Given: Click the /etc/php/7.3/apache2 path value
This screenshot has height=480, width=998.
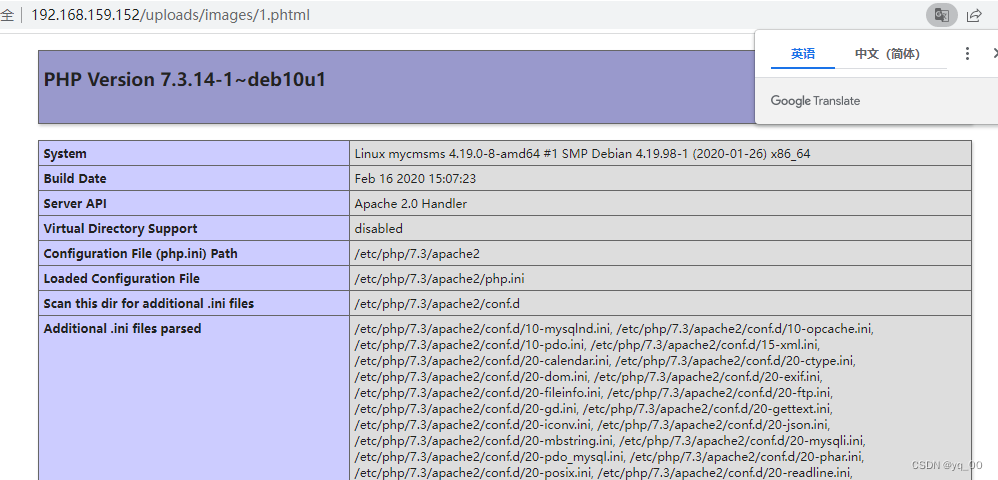Looking at the screenshot, I should 417,253.
